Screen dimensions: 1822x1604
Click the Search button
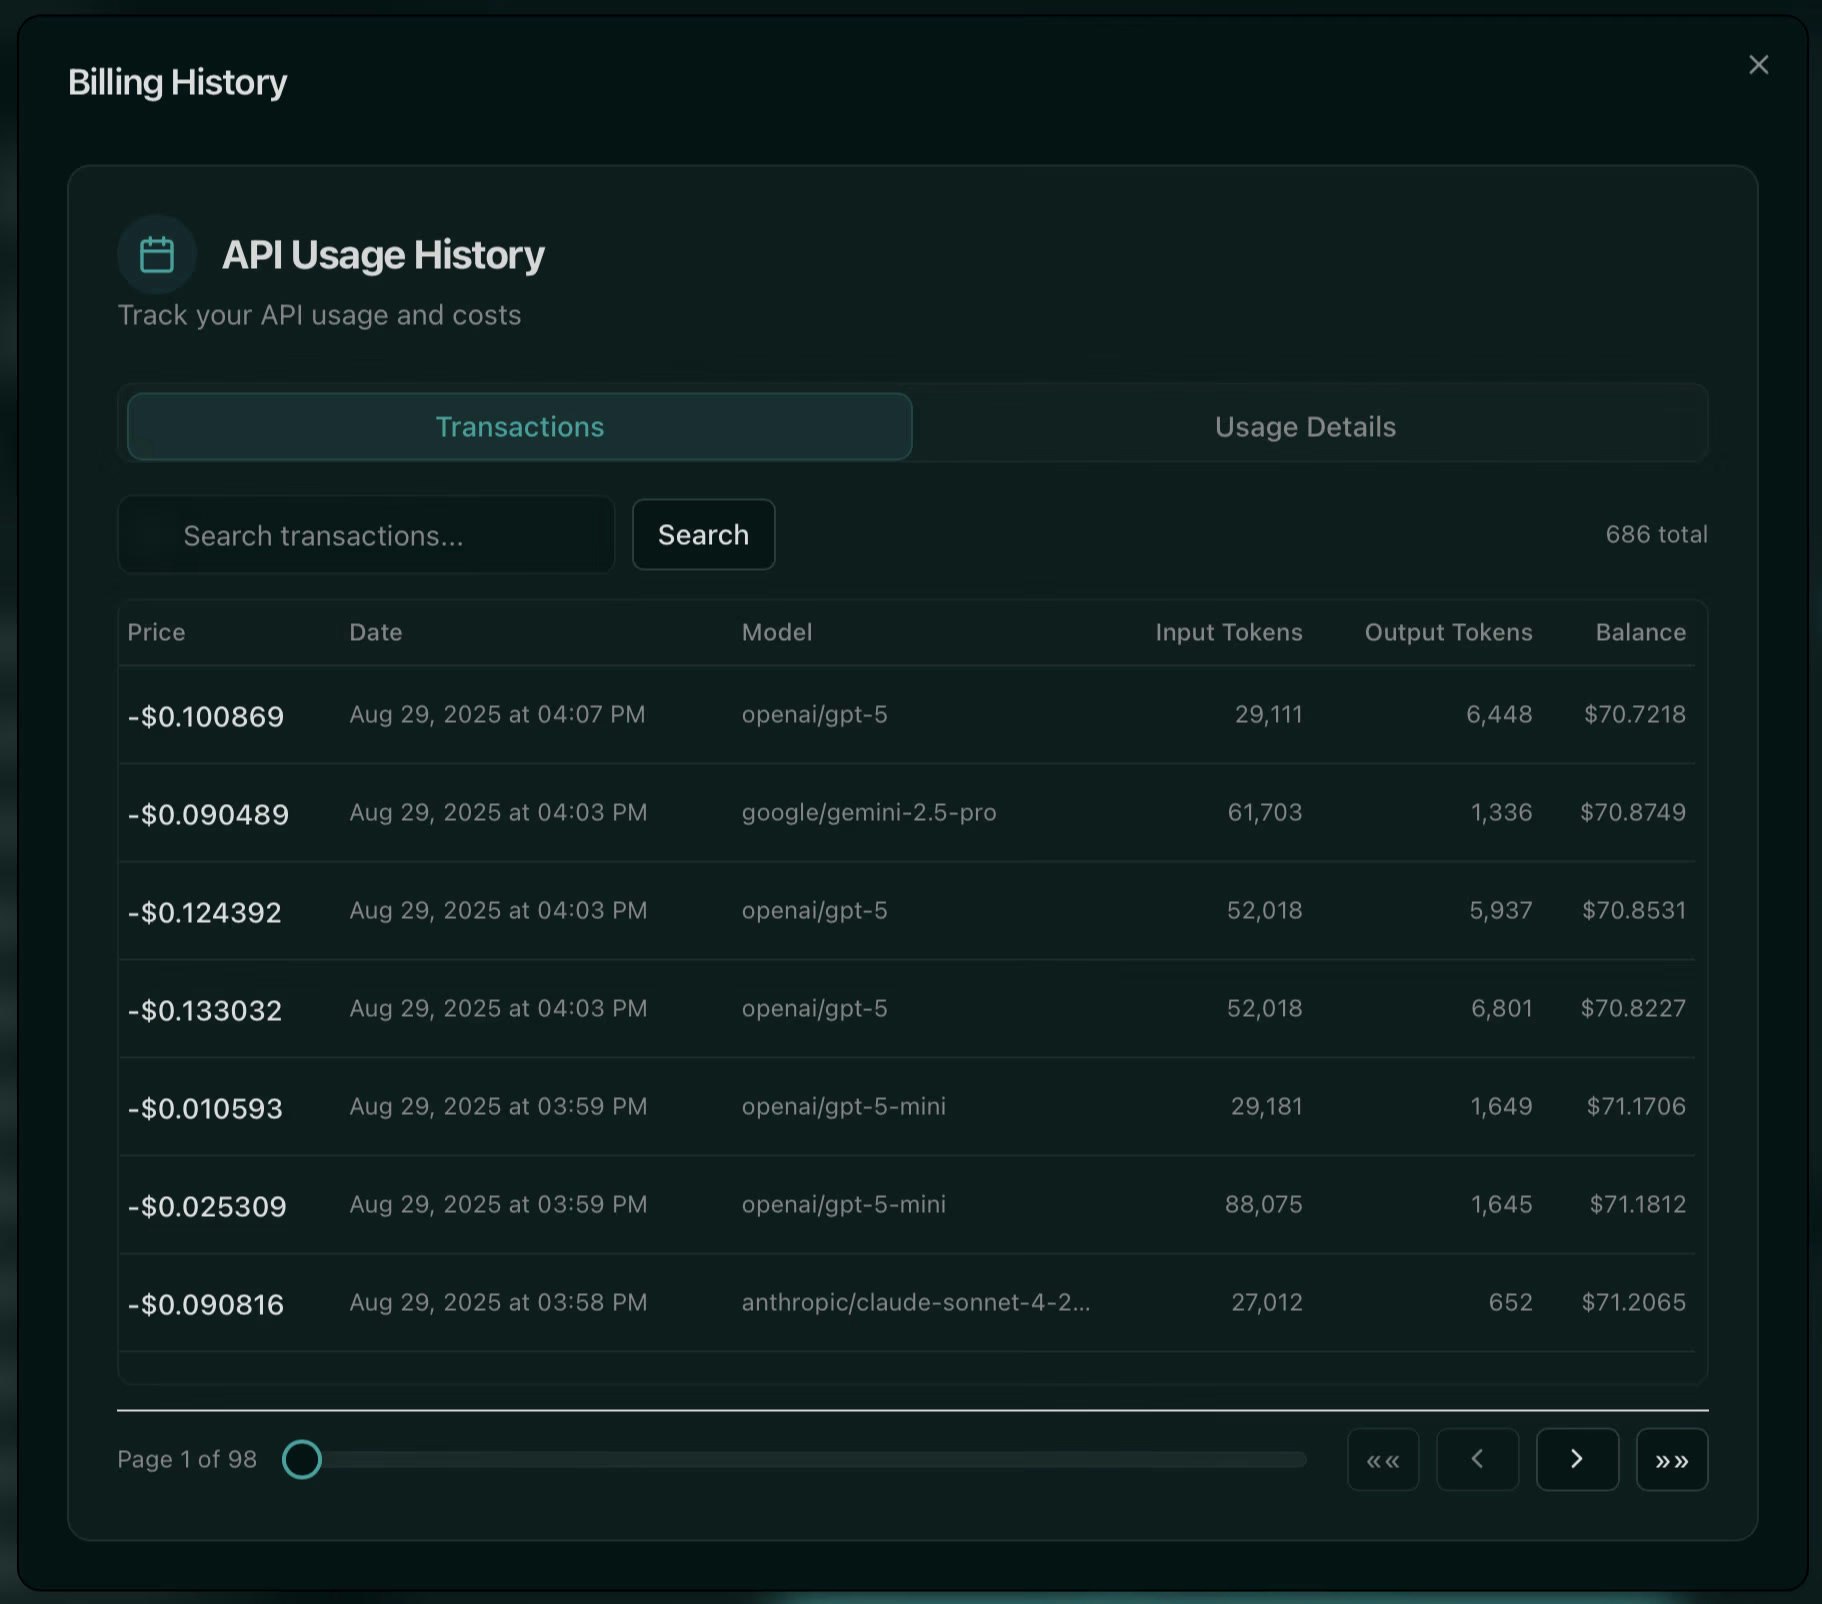coord(703,535)
